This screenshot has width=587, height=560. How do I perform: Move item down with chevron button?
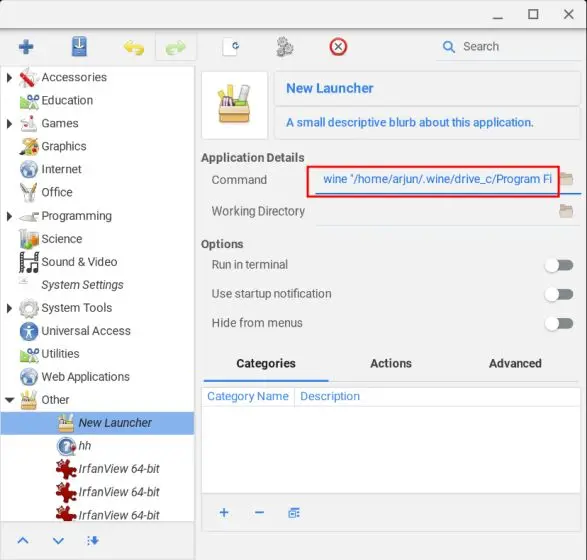pos(58,541)
